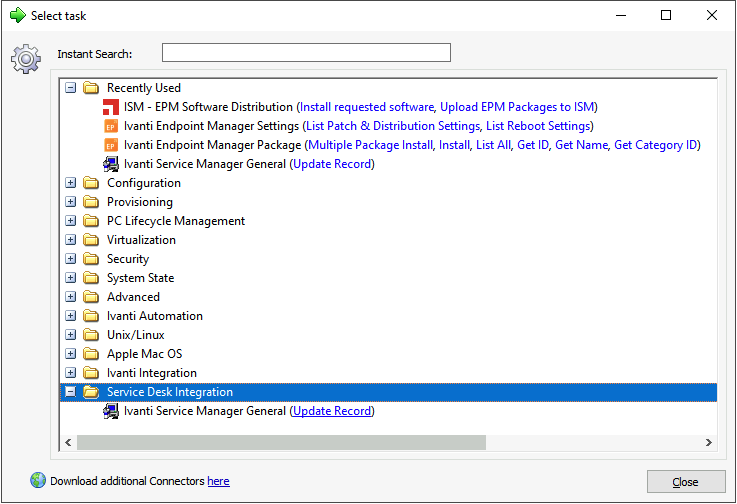Expand the Ivanti Integration node
The image size is (737, 504).
click(x=71, y=373)
